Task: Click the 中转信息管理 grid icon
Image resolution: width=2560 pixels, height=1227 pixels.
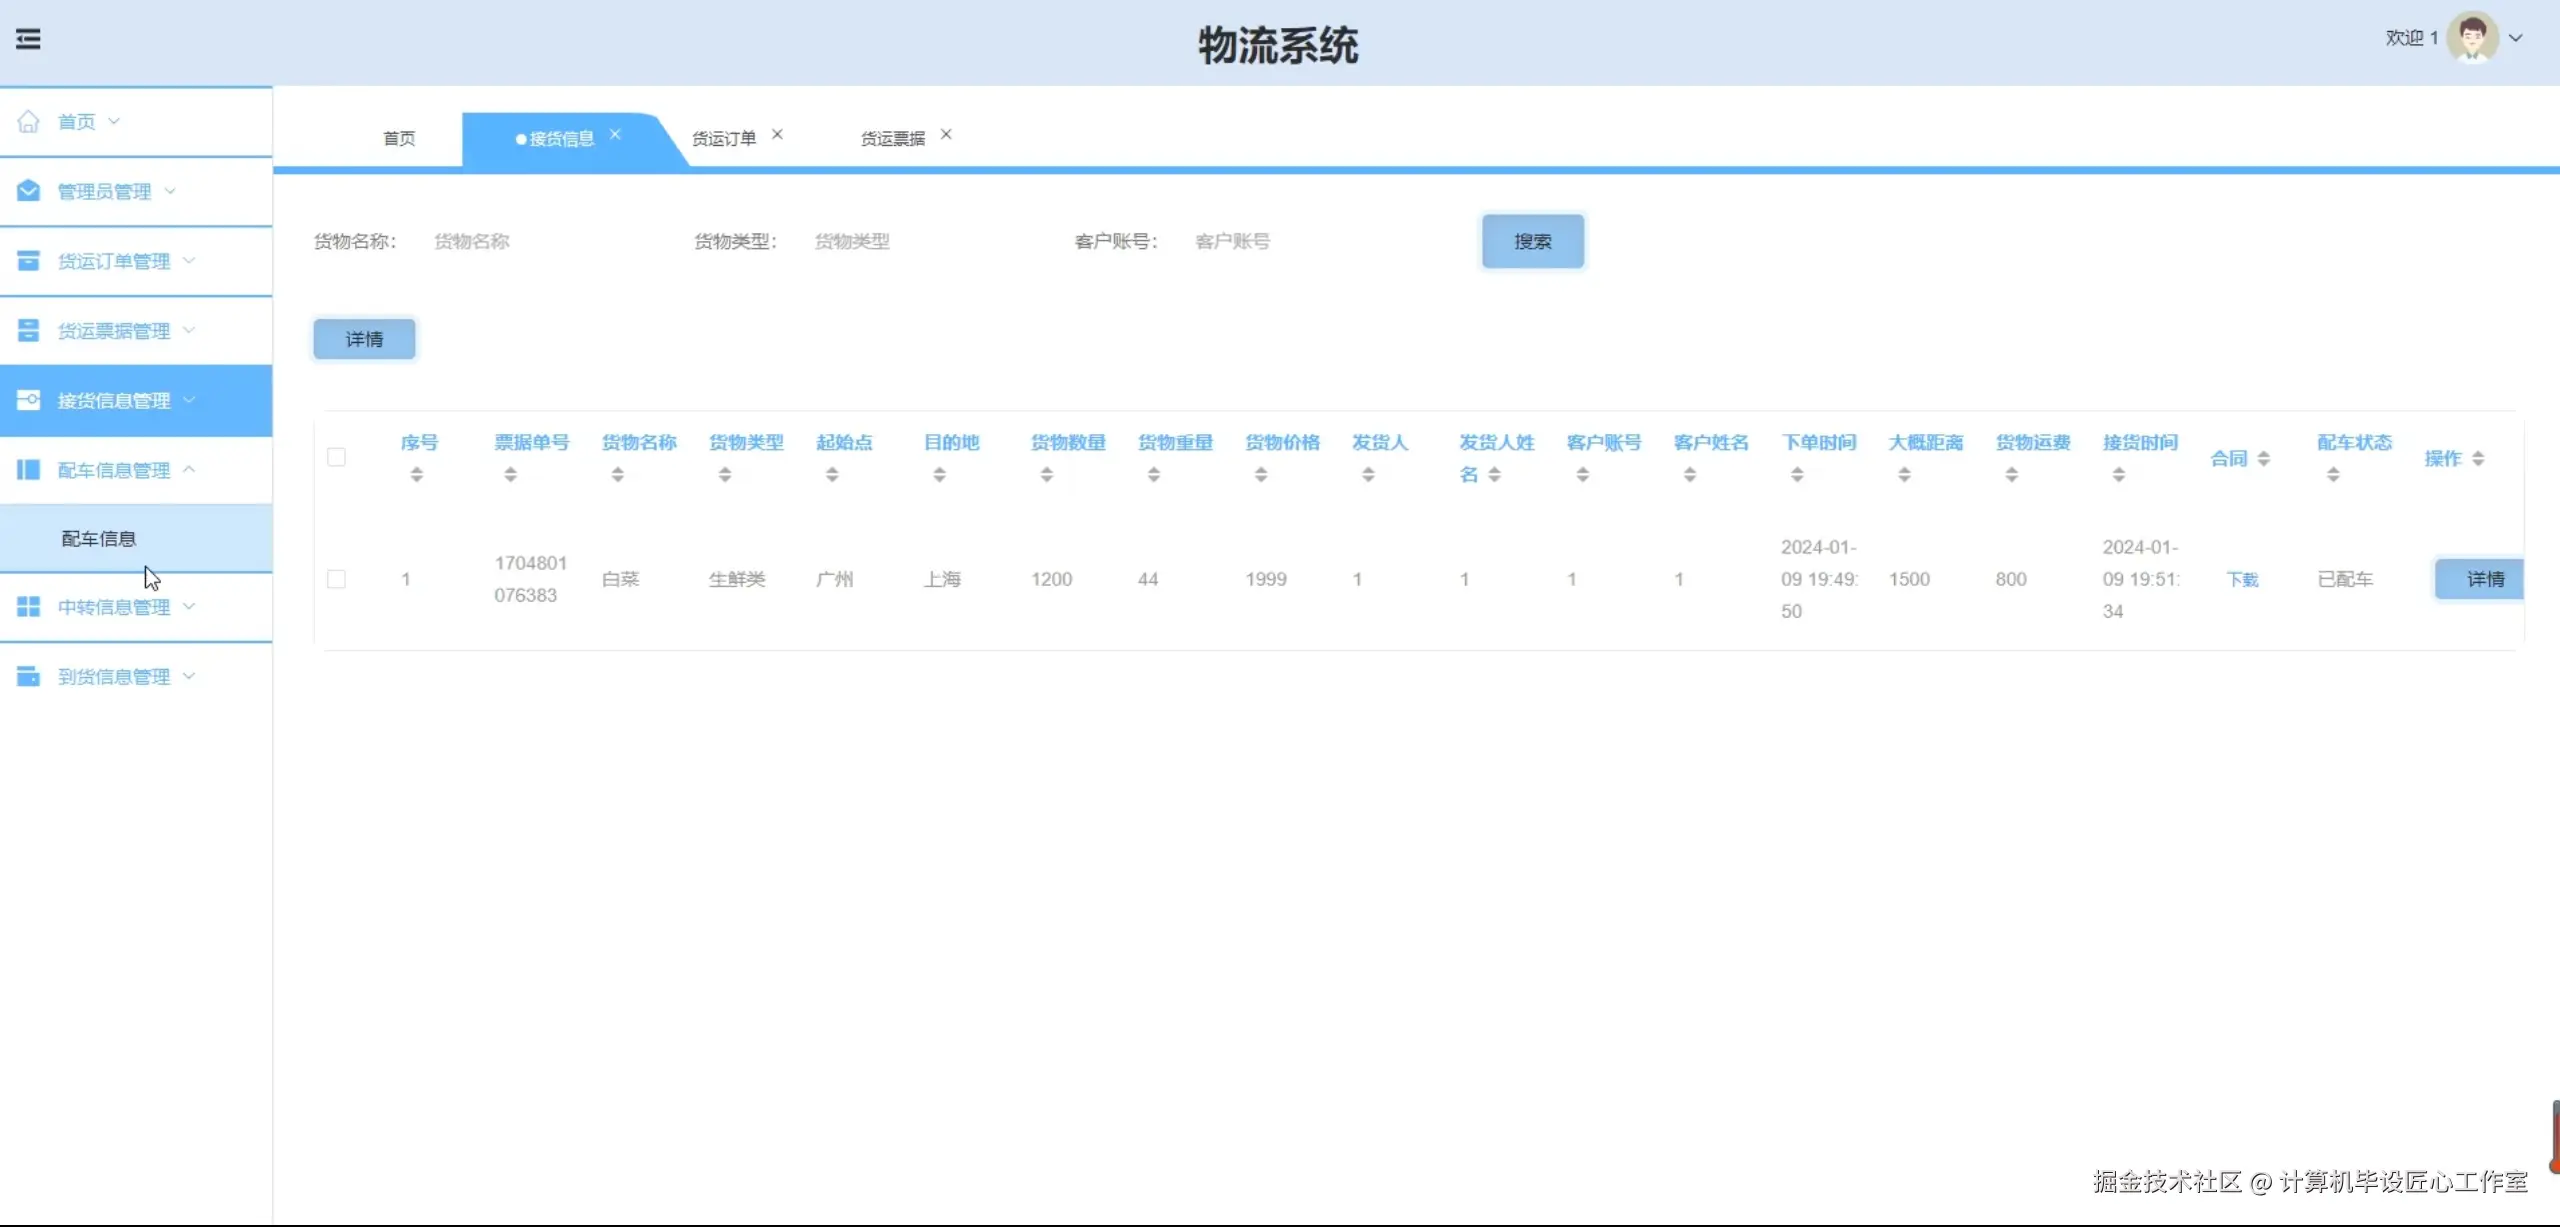Action: coord(28,607)
